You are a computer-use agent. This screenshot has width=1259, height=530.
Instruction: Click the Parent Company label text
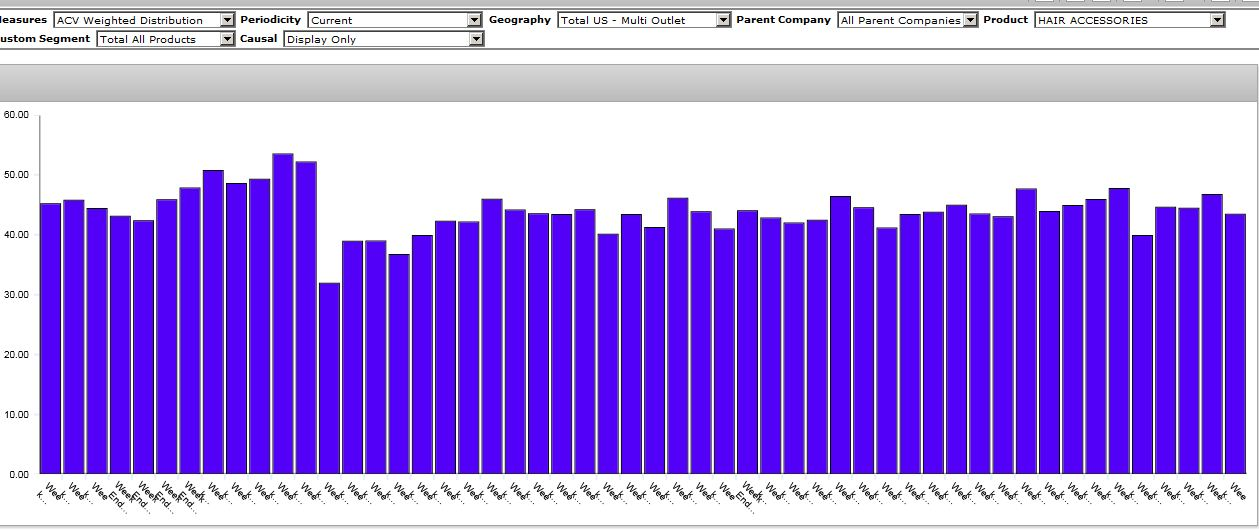pyautogui.click(x=783, y=20)
